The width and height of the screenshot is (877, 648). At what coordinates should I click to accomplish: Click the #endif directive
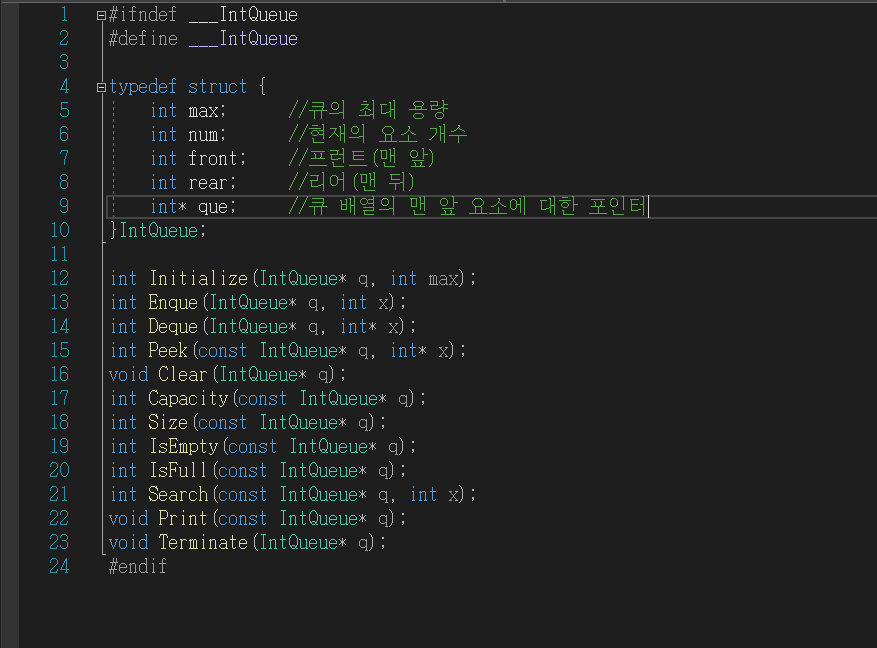[x=138, y=566]
